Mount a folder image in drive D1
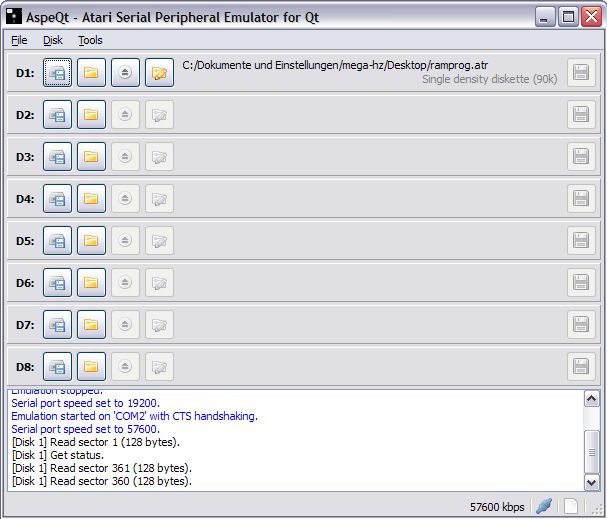The image size is (607, 519). pyautogui.click(x=91, y=73)
